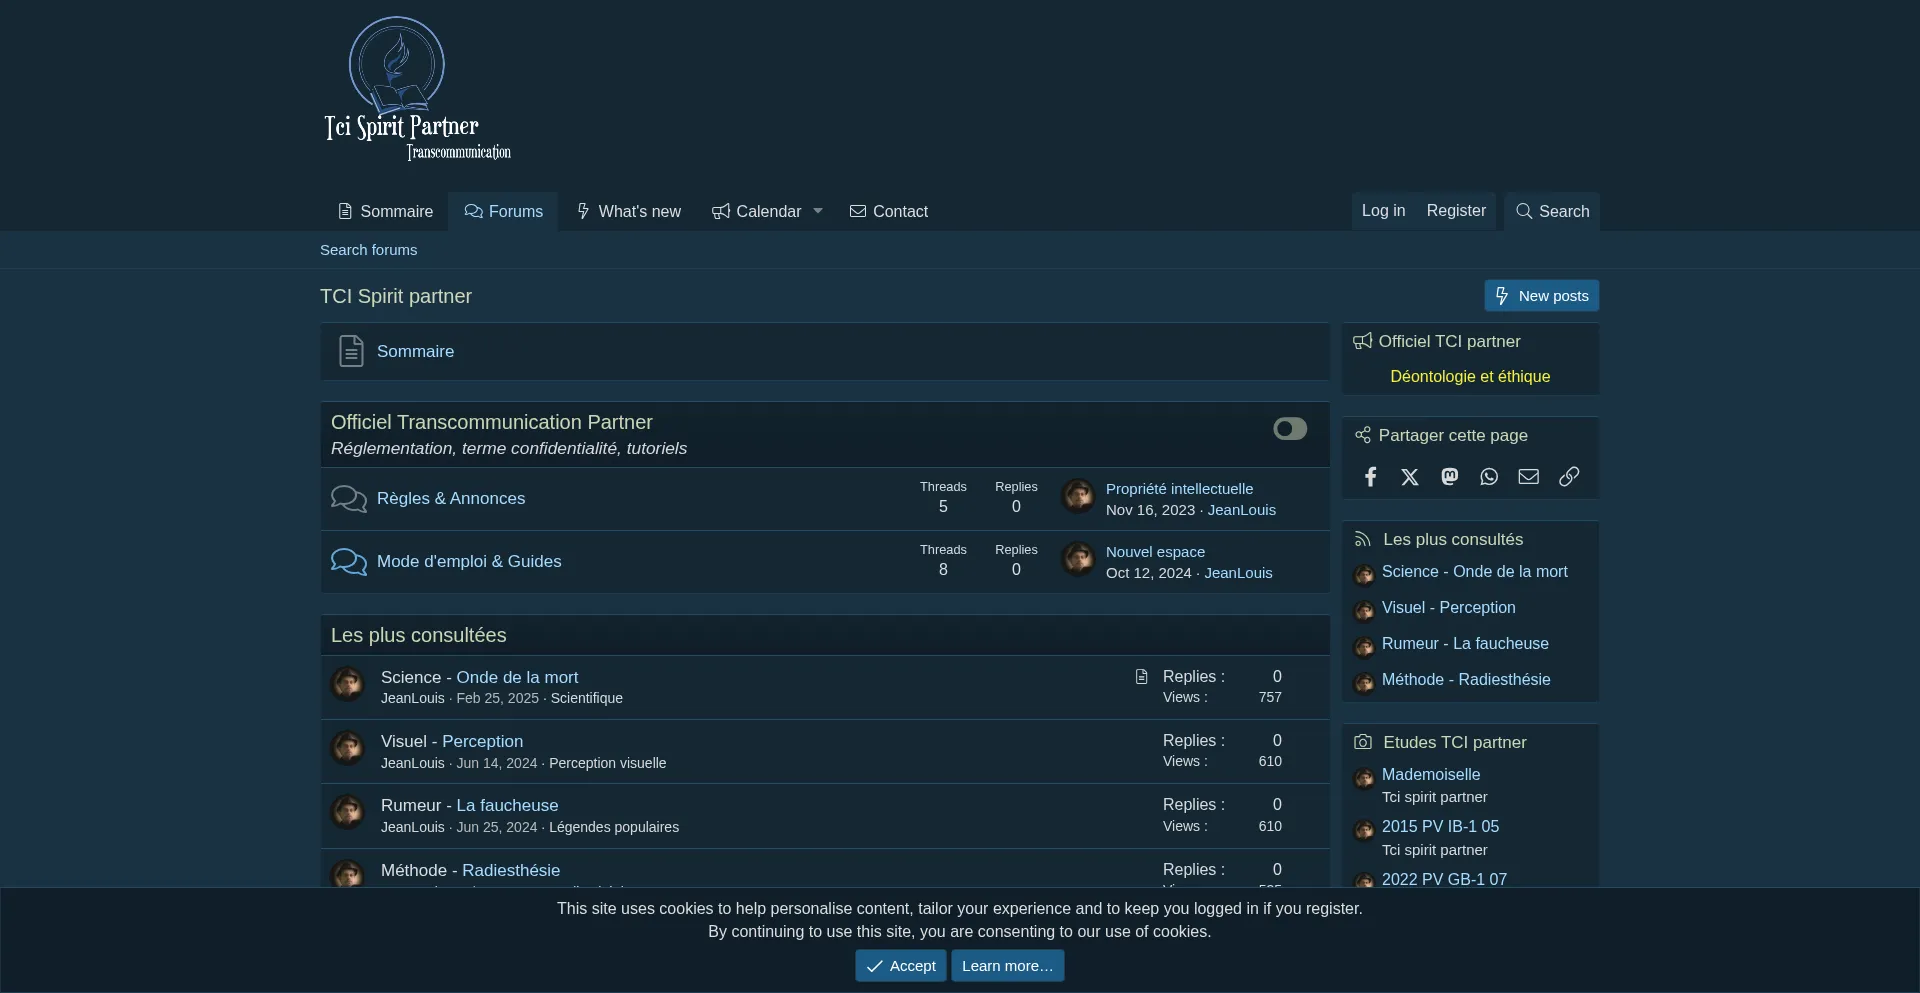
Task: Click the Tci Spirit Partner logo
Action: [x=417, y=88]
